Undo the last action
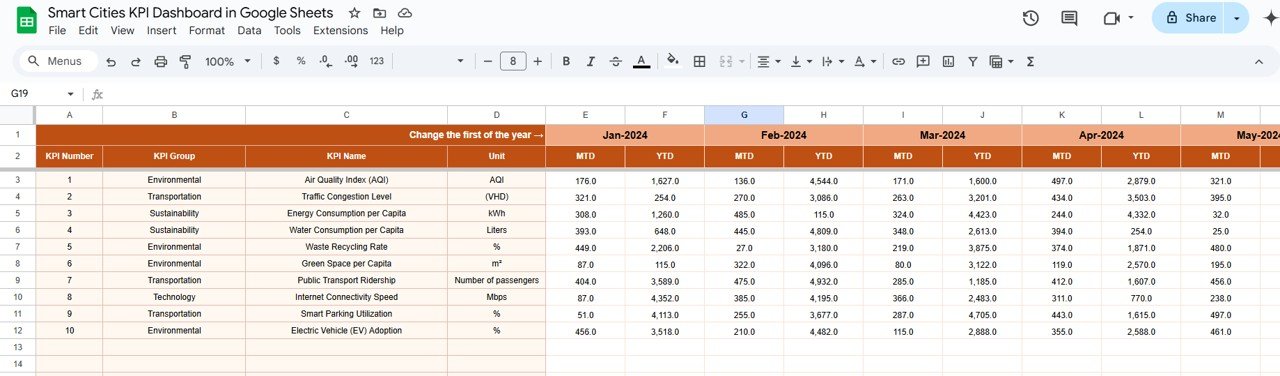Screen dimensions: 1280x376 pyautogui.click(x=111, y=61)
